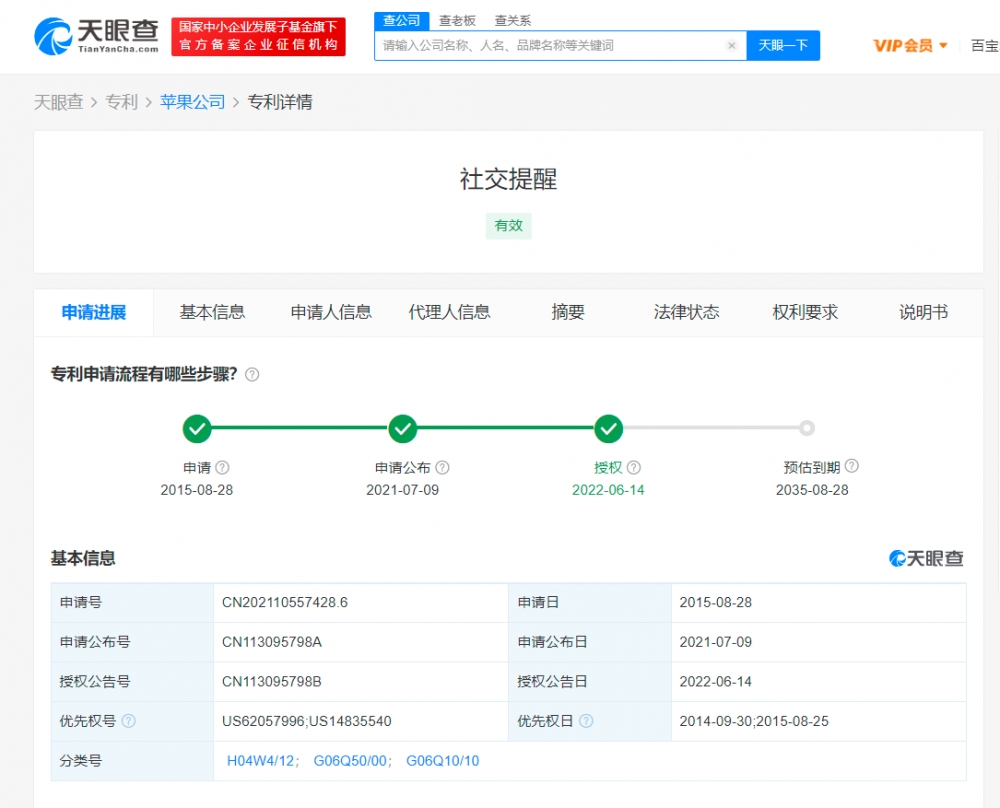1000x808 pixels.
Task: Click priority number US62057996;US14835540
Action: pyautogui.click(x=307, y=721)
